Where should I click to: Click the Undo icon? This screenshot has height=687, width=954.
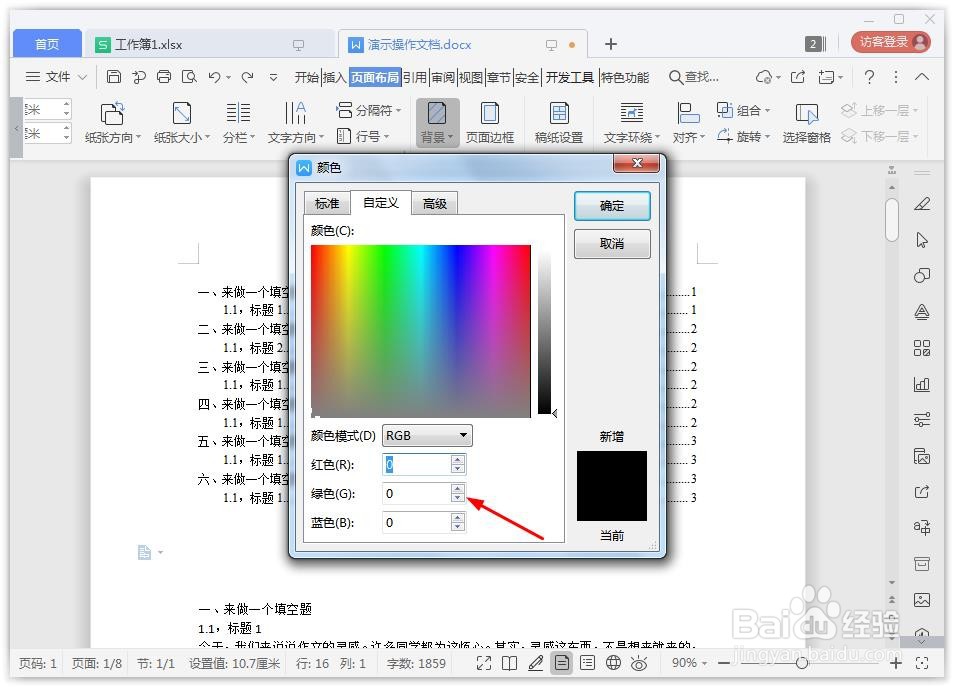[x=215, y=76]
